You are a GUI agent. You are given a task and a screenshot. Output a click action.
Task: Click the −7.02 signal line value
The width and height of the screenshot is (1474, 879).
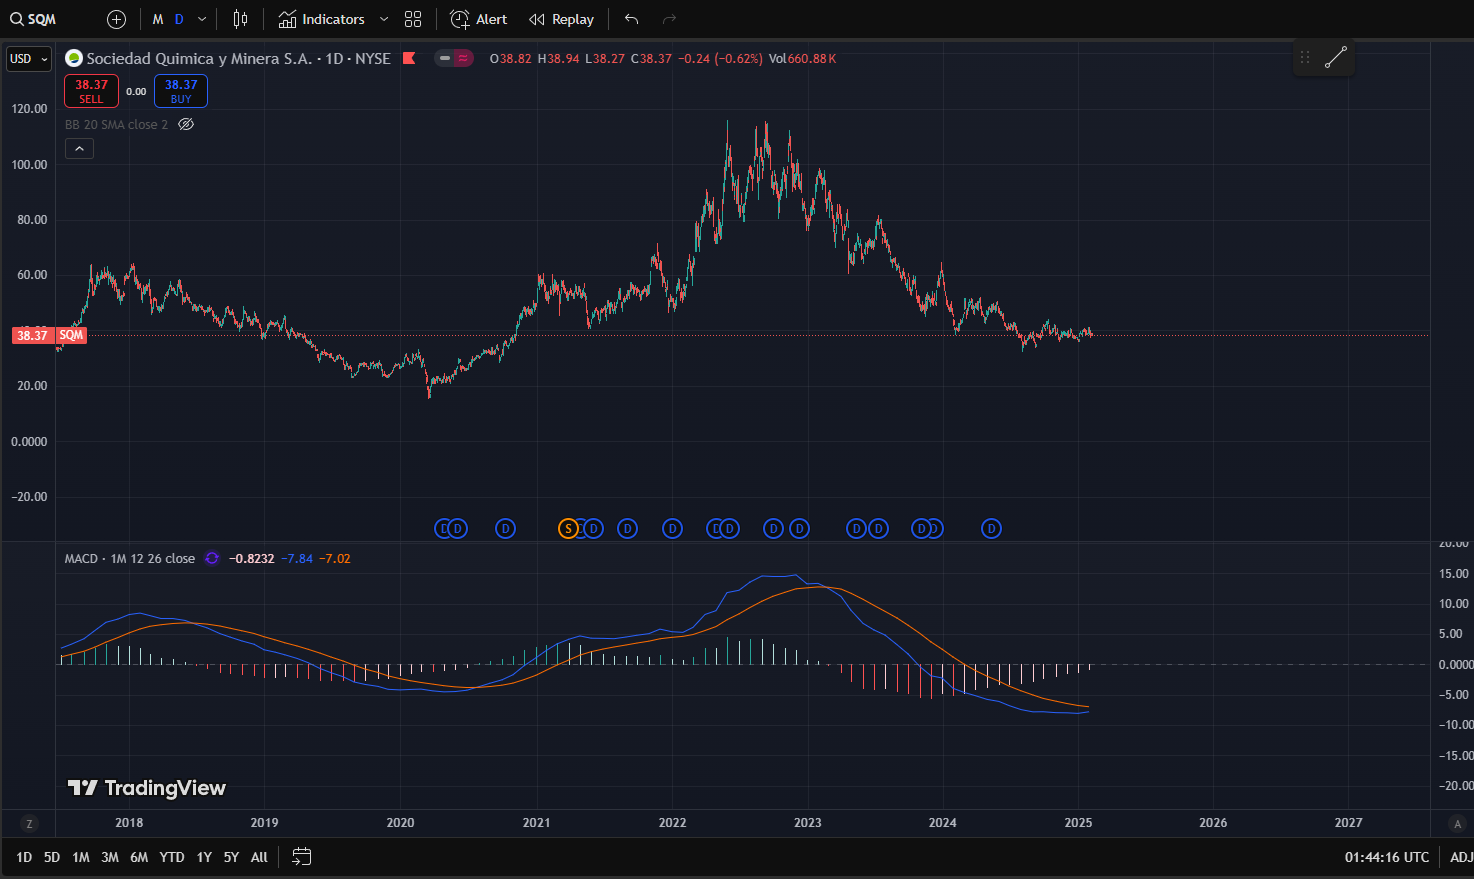pyautogui.click(x=335, y=558)
